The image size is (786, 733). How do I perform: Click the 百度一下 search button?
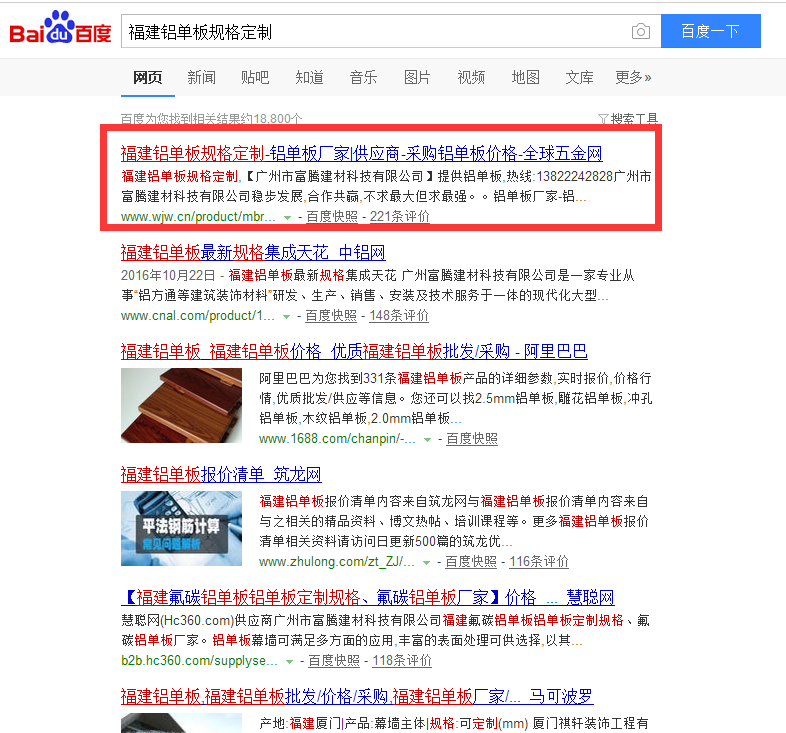coord(710,31)
